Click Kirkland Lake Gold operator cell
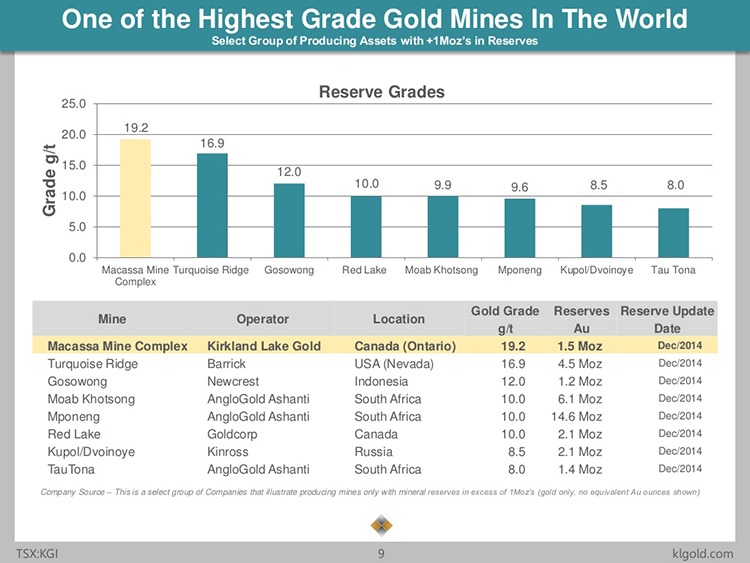This screenshot has height=563, width=750. (x=264, y=346)
